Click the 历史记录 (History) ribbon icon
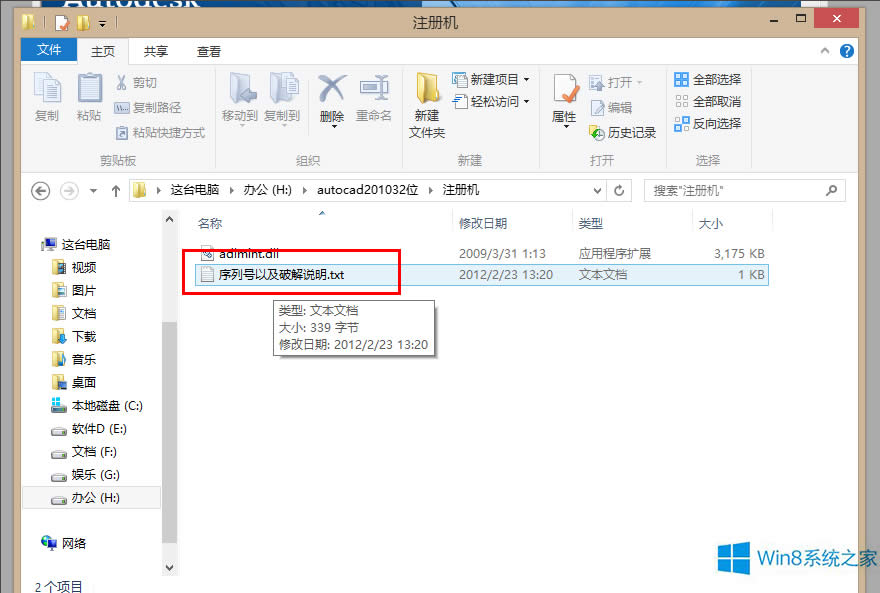The width and height of the screenshot is (880, 593). 623,131
